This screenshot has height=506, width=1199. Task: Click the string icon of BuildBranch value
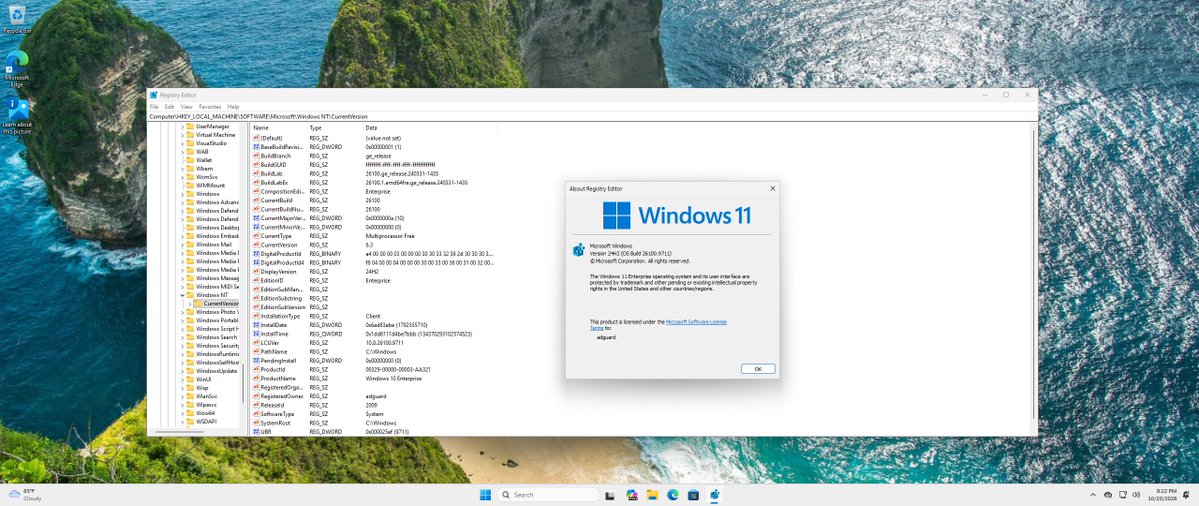click(x=256, y=155)
